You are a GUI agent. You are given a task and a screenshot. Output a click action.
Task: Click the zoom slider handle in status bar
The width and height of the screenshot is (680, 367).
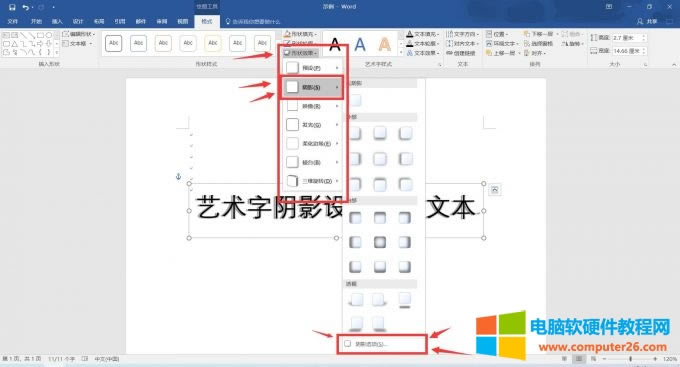tap(631, 359)
